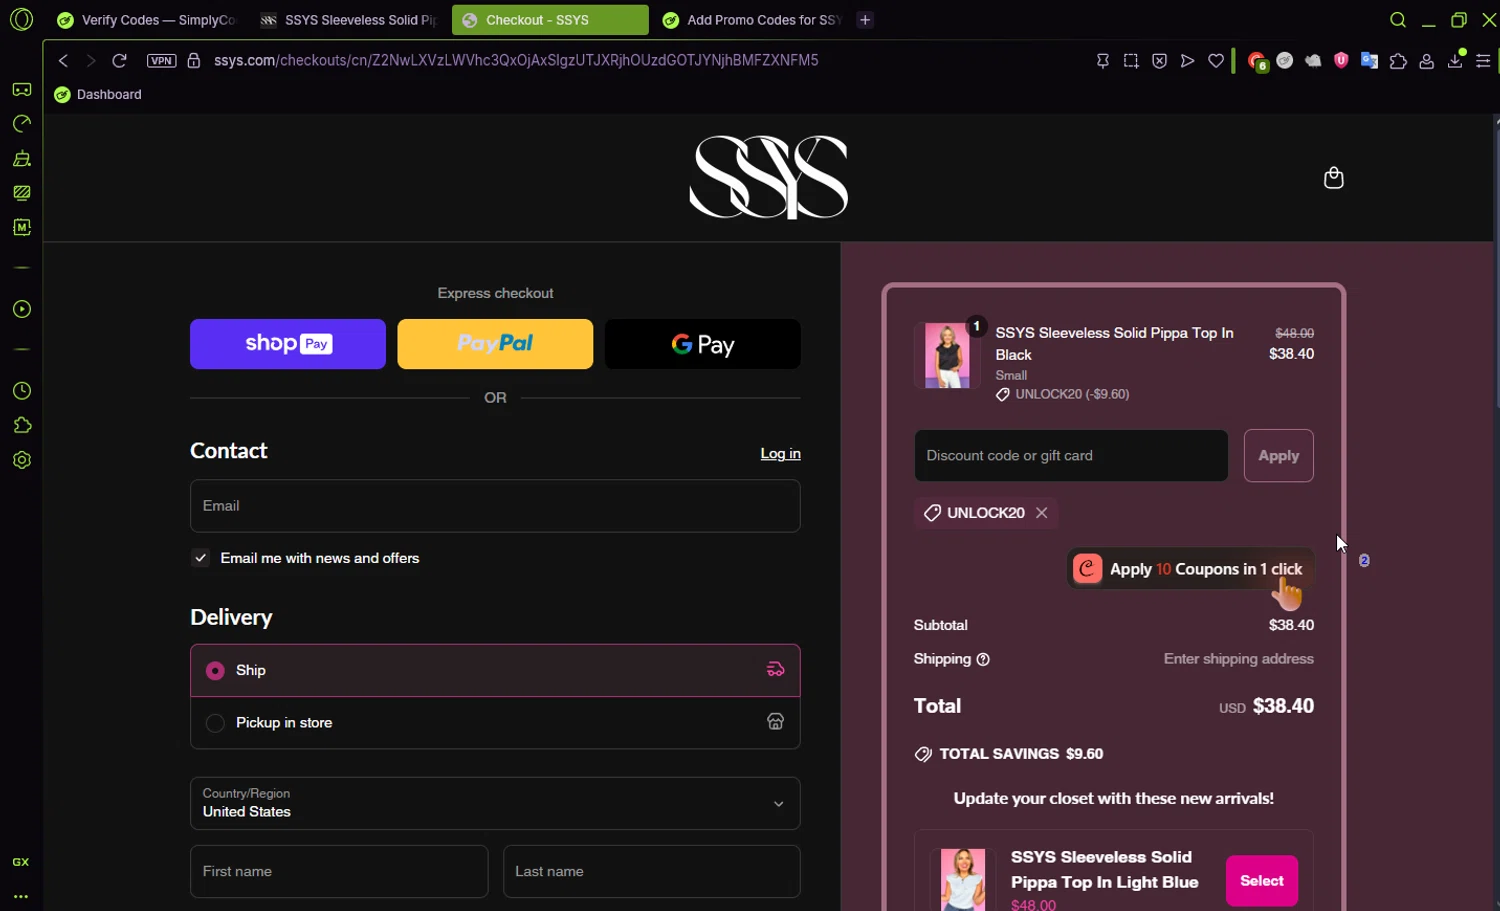View site security lock info
Viewport: 1500px width, 911px height.
pyautogui.click(x=194, y=61)
